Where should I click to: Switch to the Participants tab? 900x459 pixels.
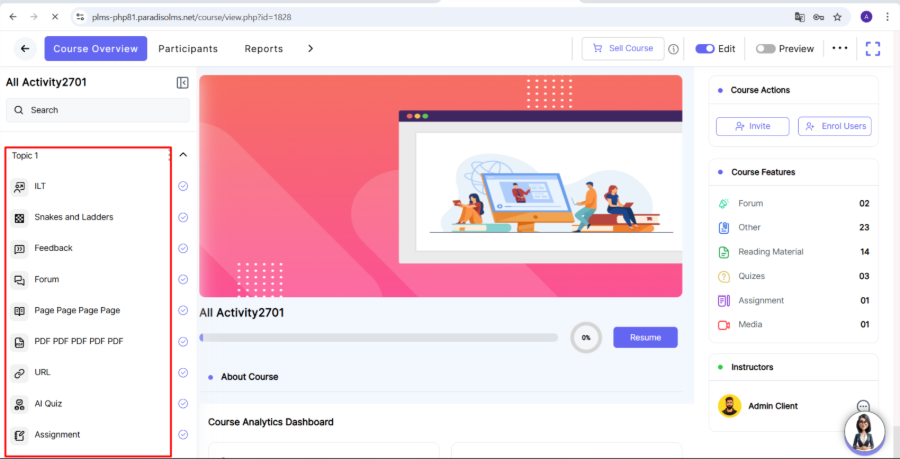tap(188, 48)
